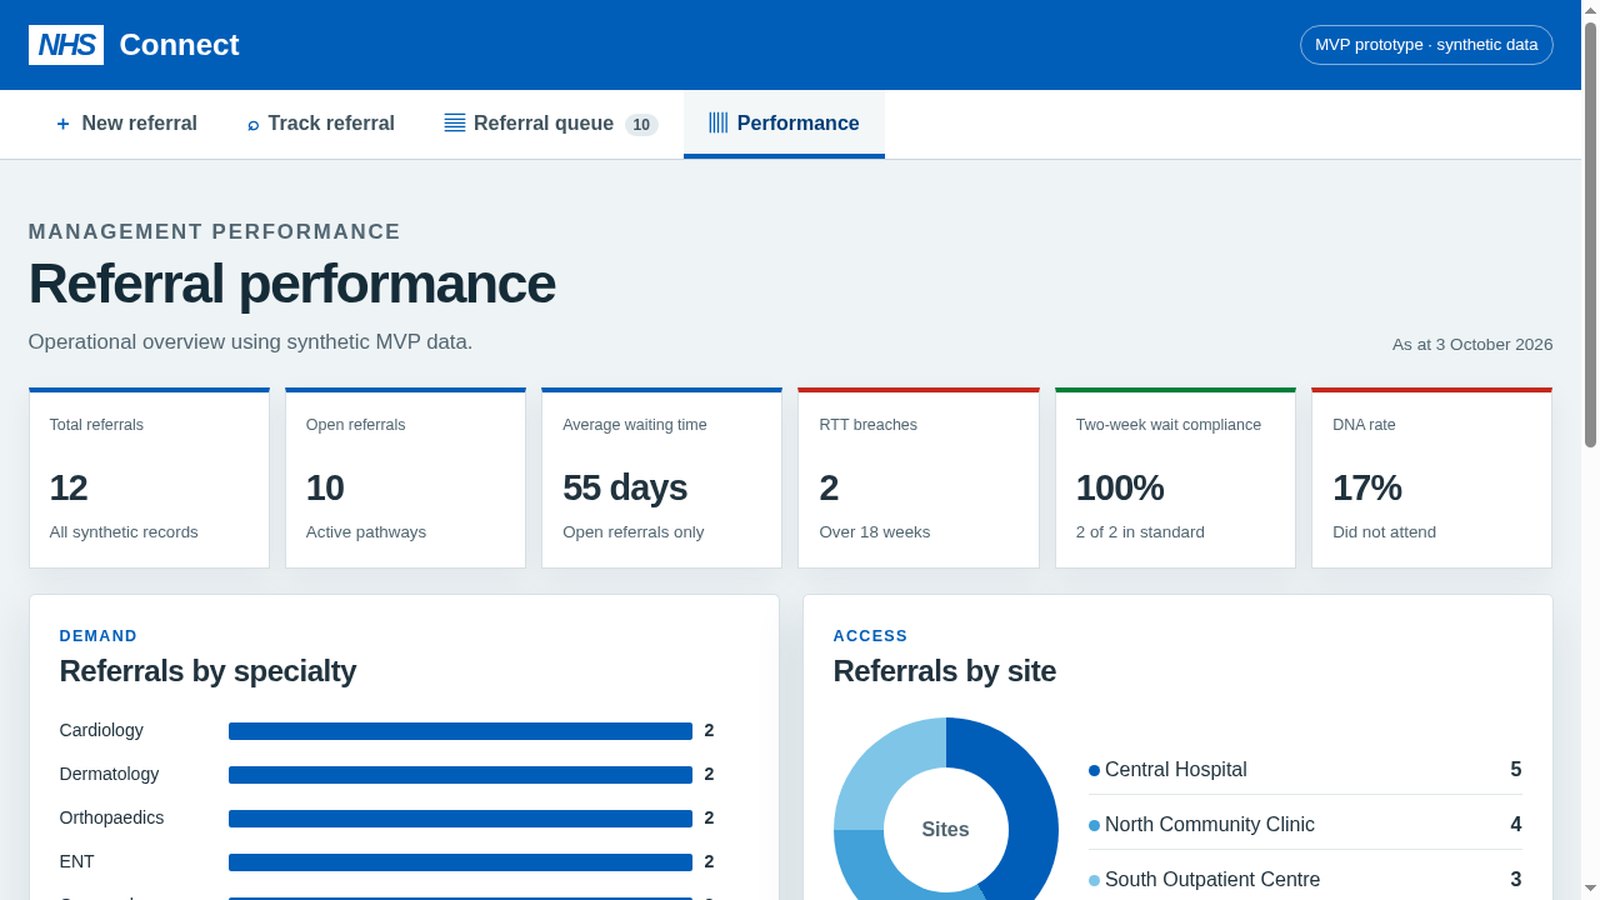The width and height of the screenshot is (1600, 900).
Task: Select the Open referrals card
Action: (405, 478)
